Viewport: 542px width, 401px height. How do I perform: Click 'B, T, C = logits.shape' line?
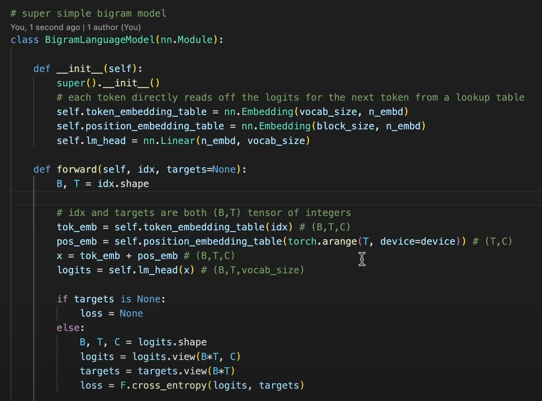pyautogui.click(x=143, y=342)
